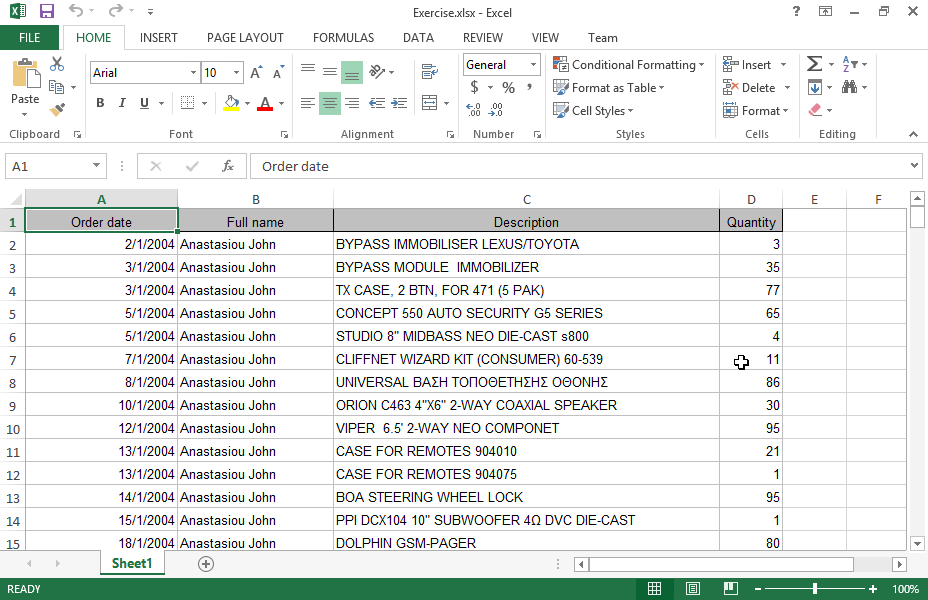Expand the font size dropdown
Viewport: 928px width, 600px height.
(x=236, y=73)
